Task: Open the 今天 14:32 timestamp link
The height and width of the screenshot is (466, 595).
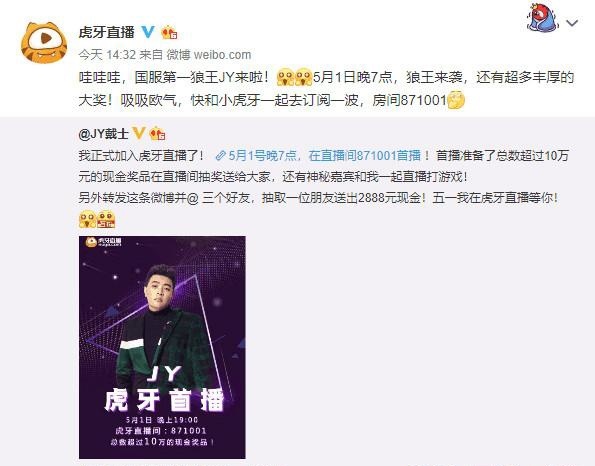Action: (107, 55)
